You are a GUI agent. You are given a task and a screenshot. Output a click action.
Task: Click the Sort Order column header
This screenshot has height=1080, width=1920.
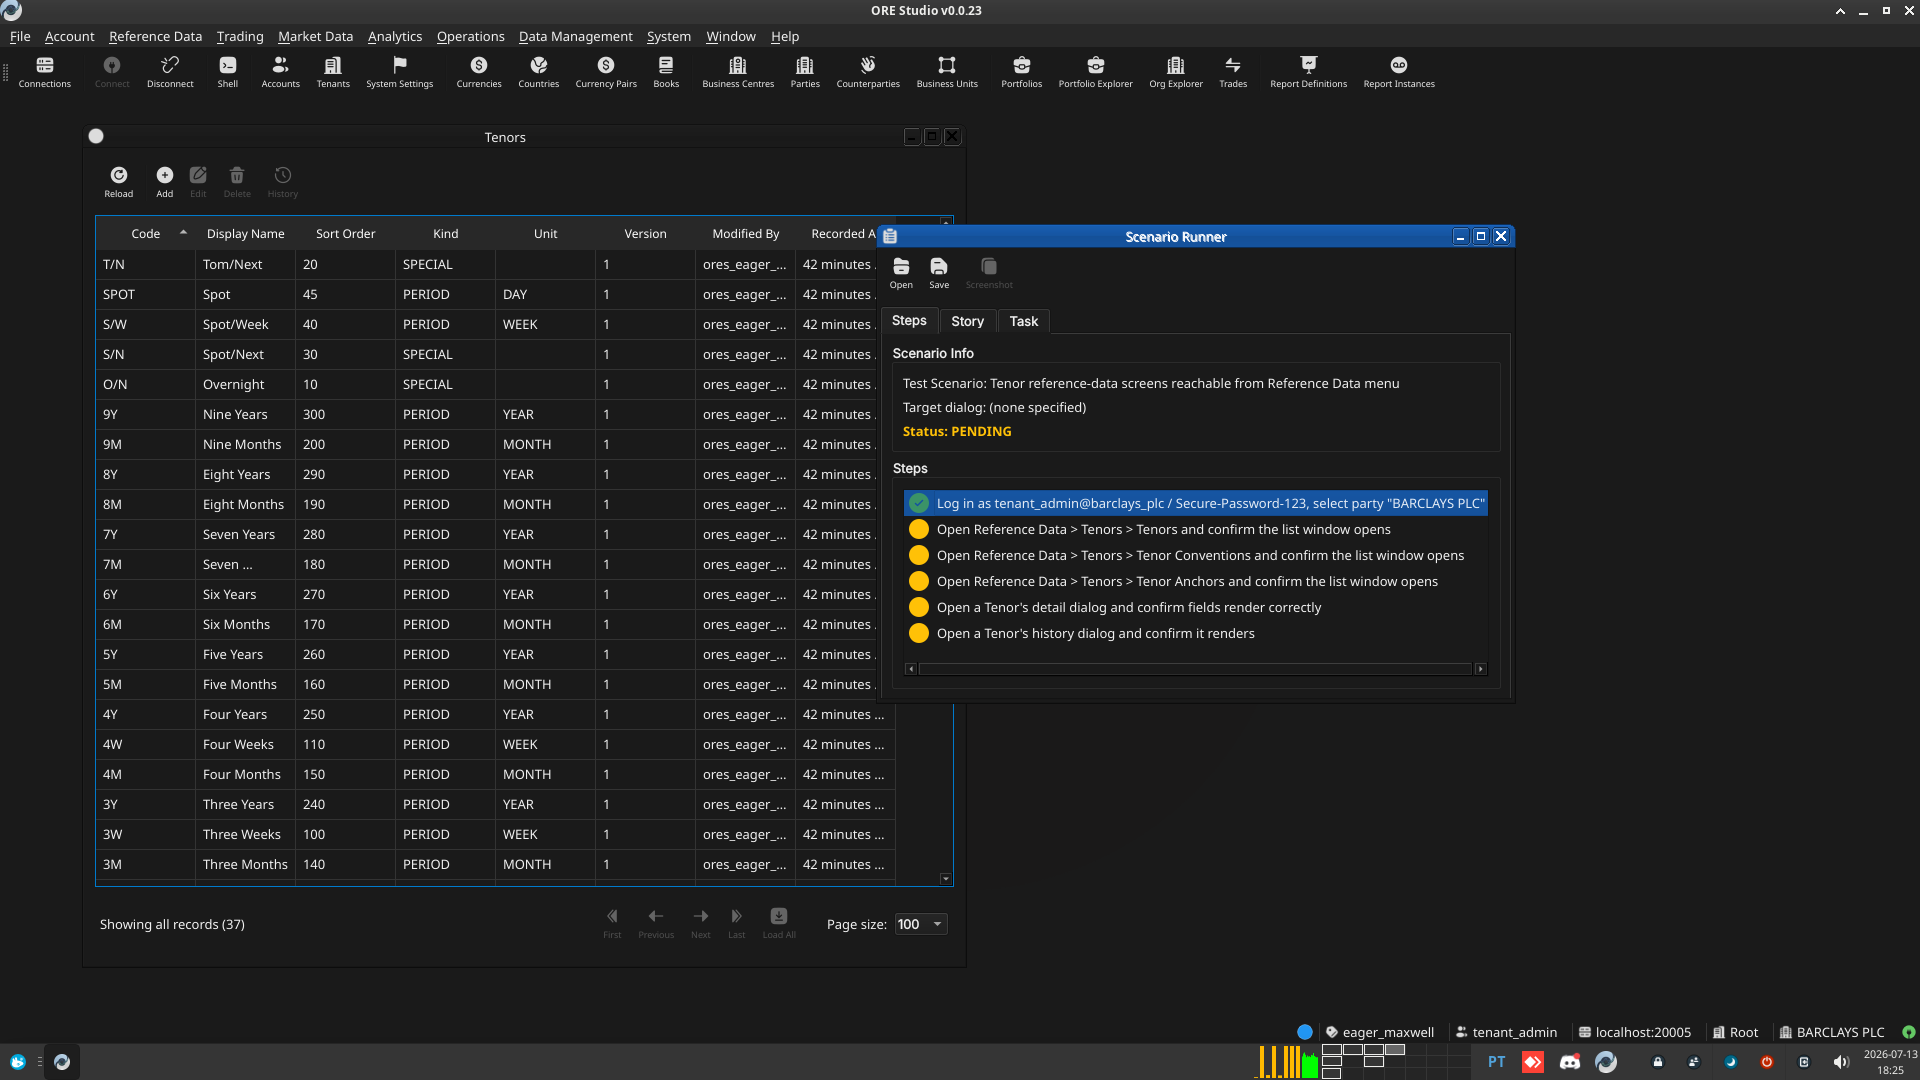tap(345, 233)
